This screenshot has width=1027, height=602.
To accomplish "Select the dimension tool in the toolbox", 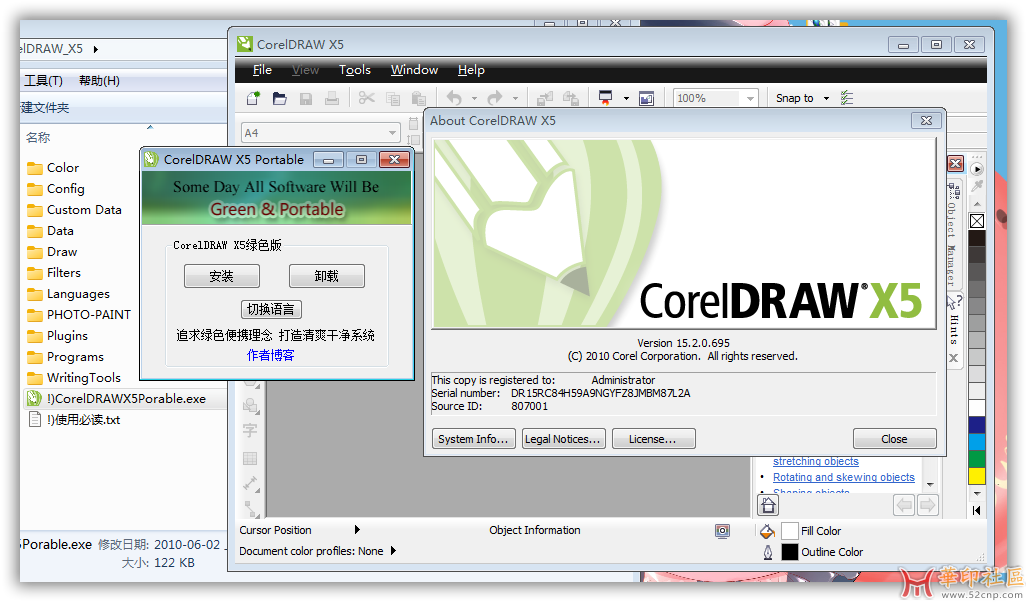I will click(250, 484).
